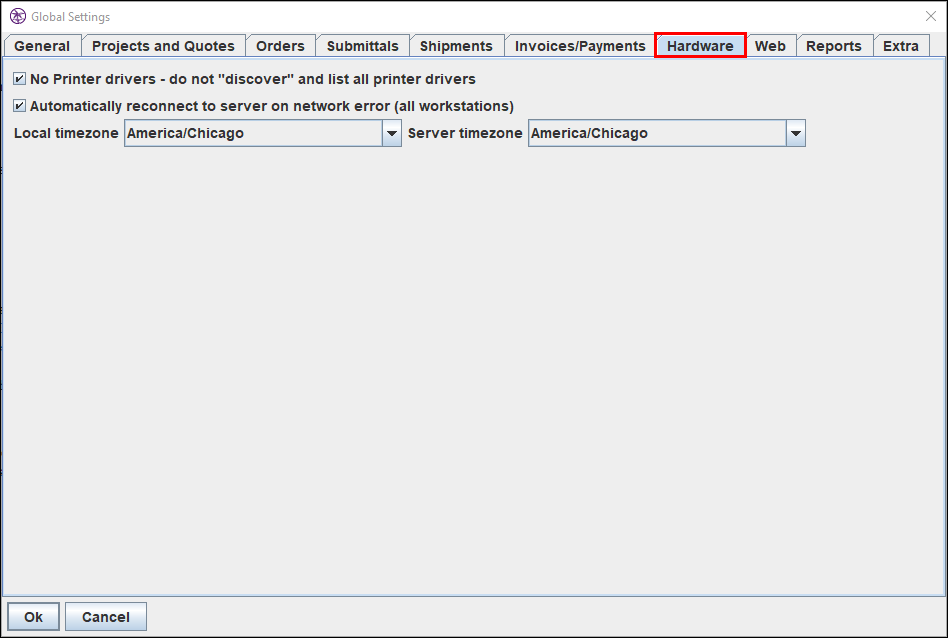Open the Reports tab
This screenshot has height=638, width=948.
point(835,45)
